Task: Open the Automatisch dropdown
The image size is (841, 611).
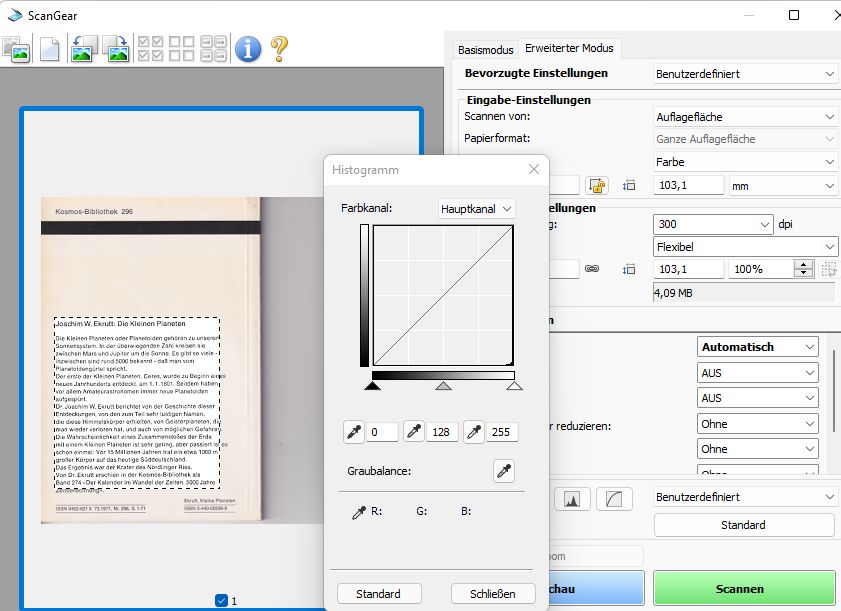Action: coord(758,347)
